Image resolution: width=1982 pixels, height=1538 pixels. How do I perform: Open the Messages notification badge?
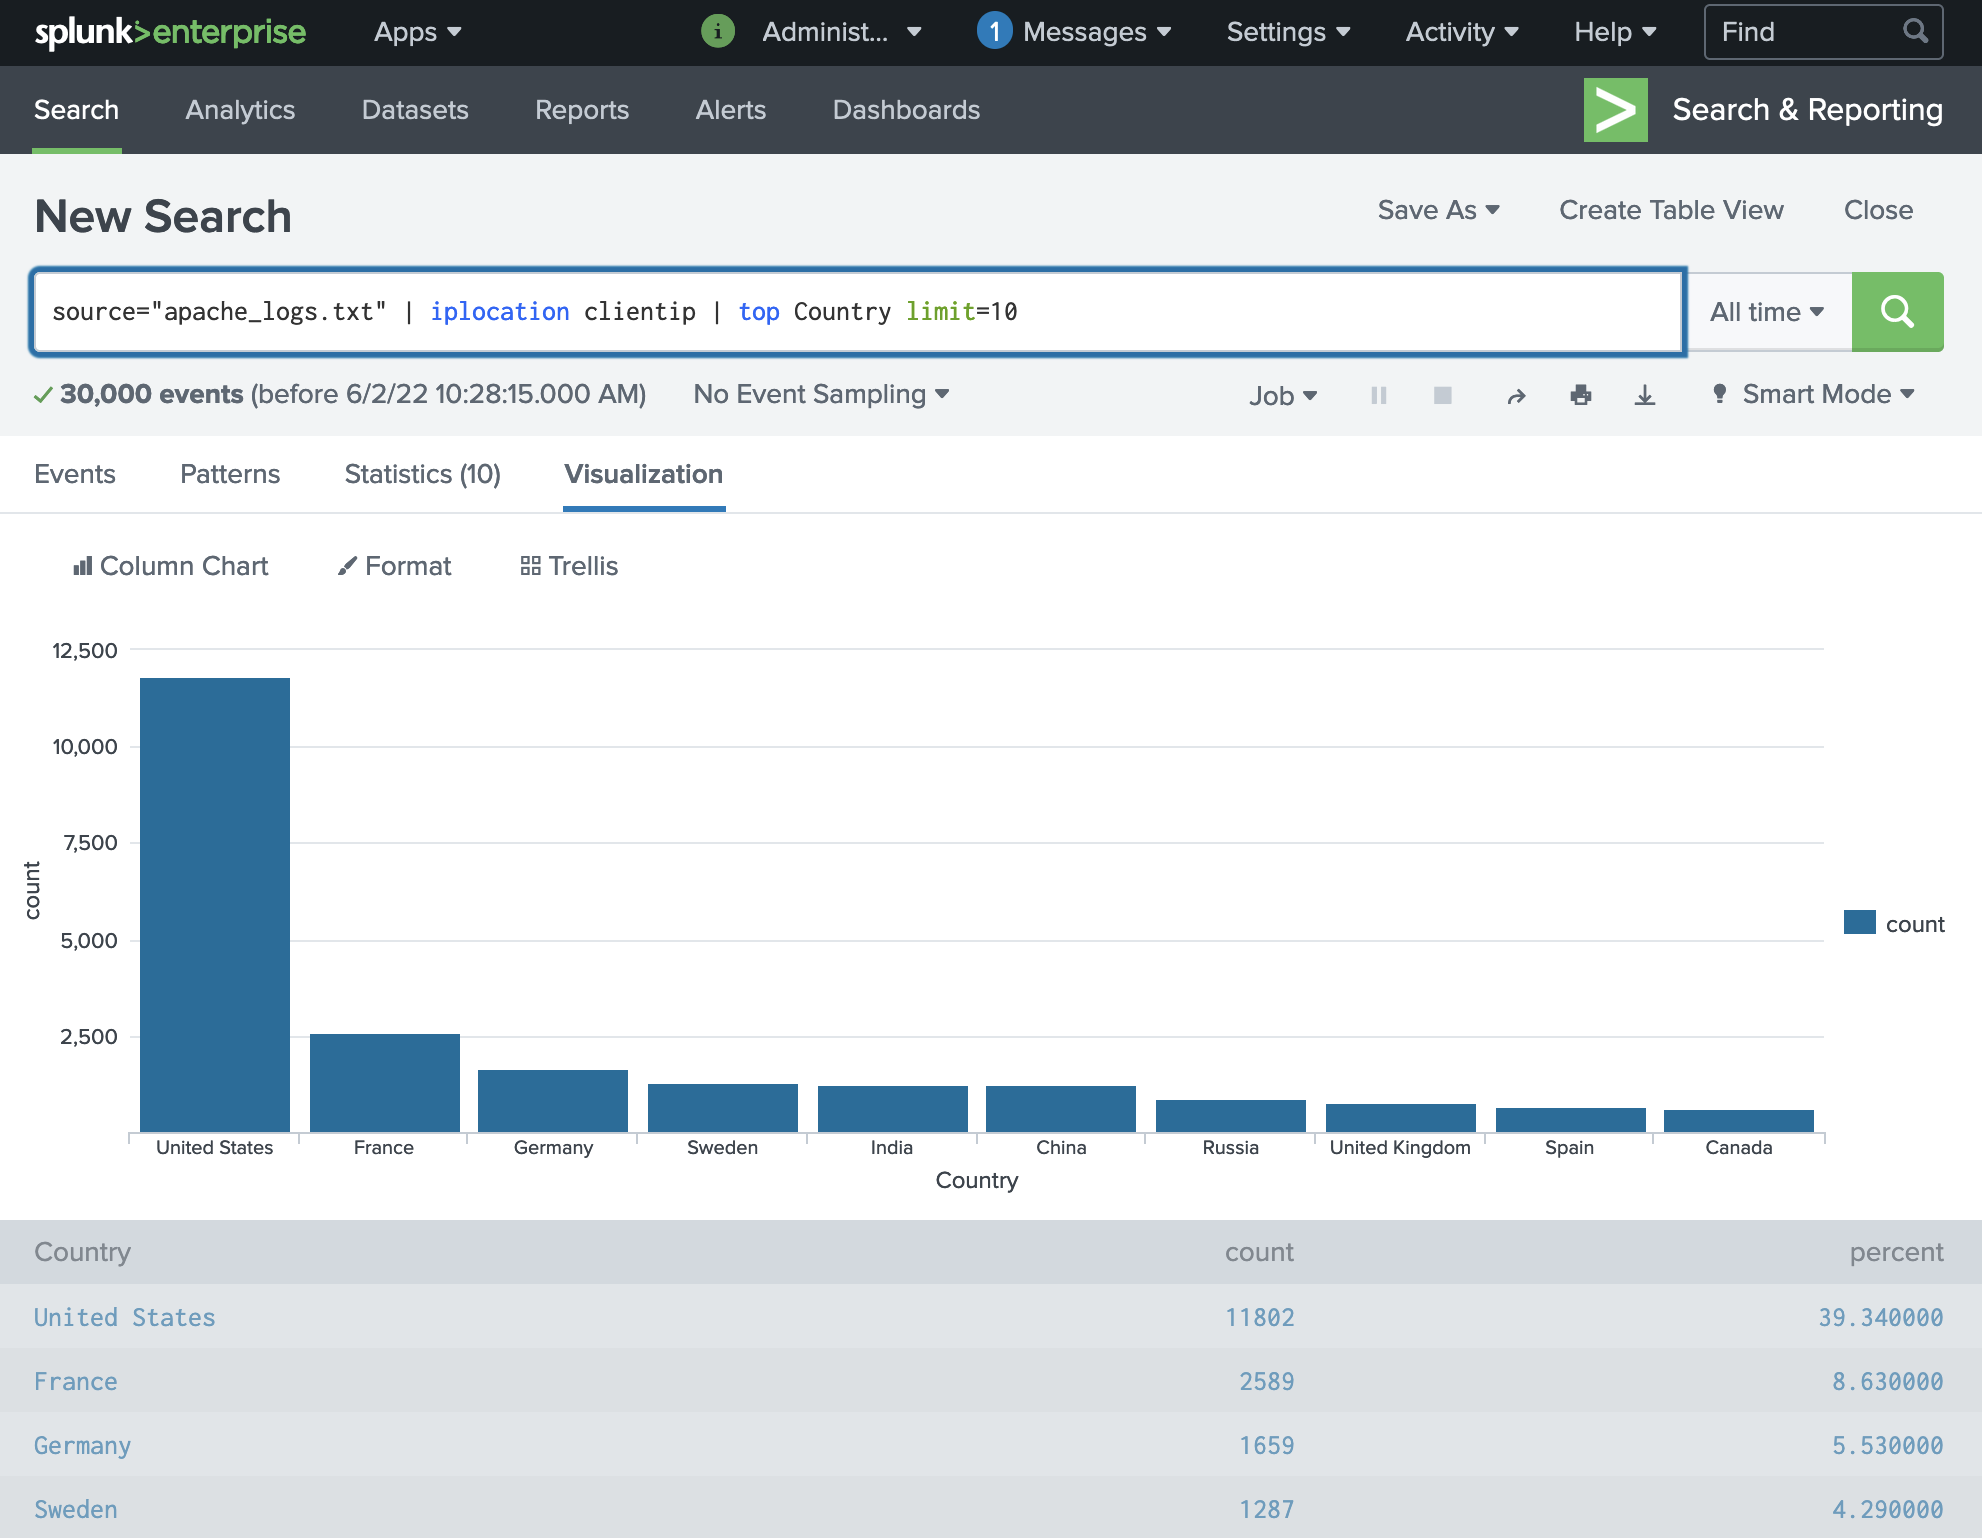[x=994, y=32]
